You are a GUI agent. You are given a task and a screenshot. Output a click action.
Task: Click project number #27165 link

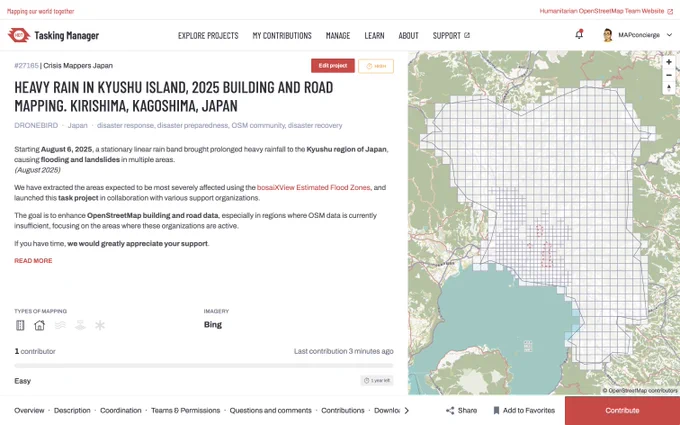tap(26, 65)
